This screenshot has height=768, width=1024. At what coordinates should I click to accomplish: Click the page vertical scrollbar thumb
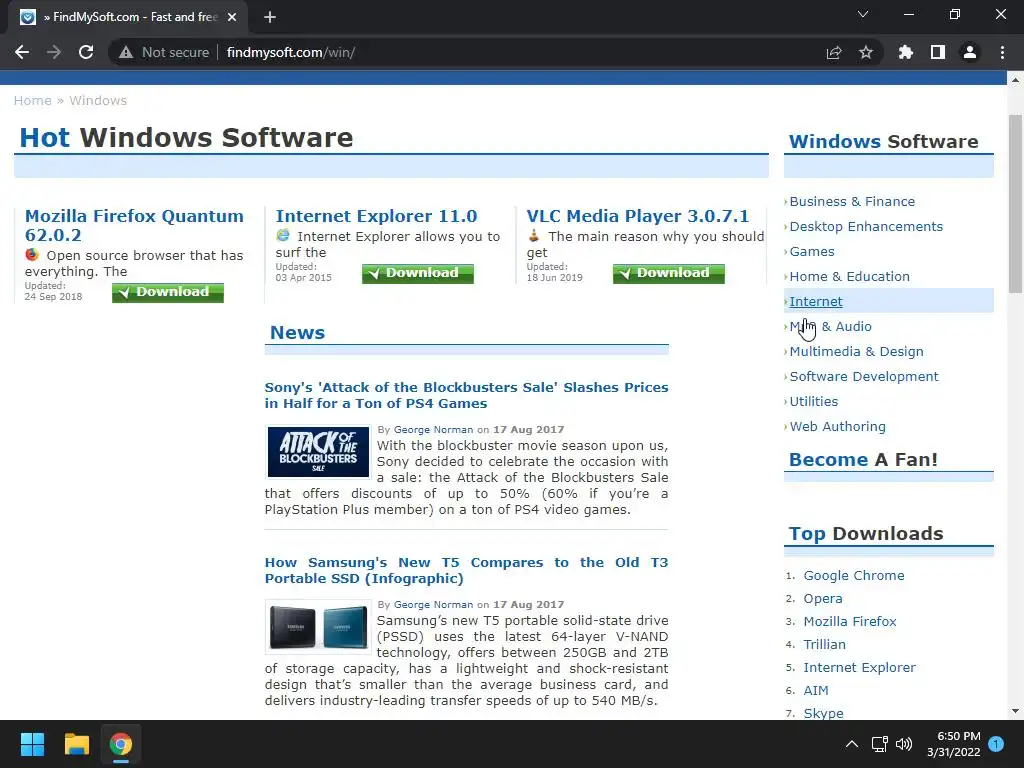1015,204
